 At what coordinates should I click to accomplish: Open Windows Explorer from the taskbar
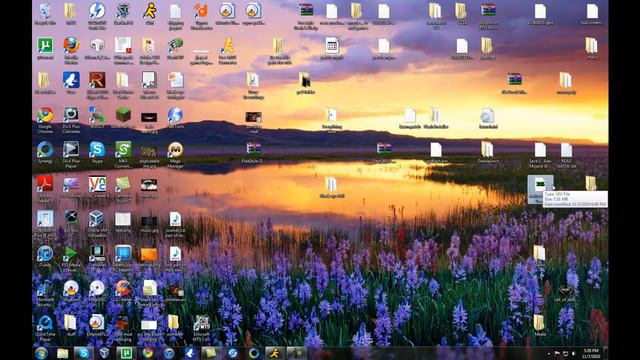pos(62,353)
